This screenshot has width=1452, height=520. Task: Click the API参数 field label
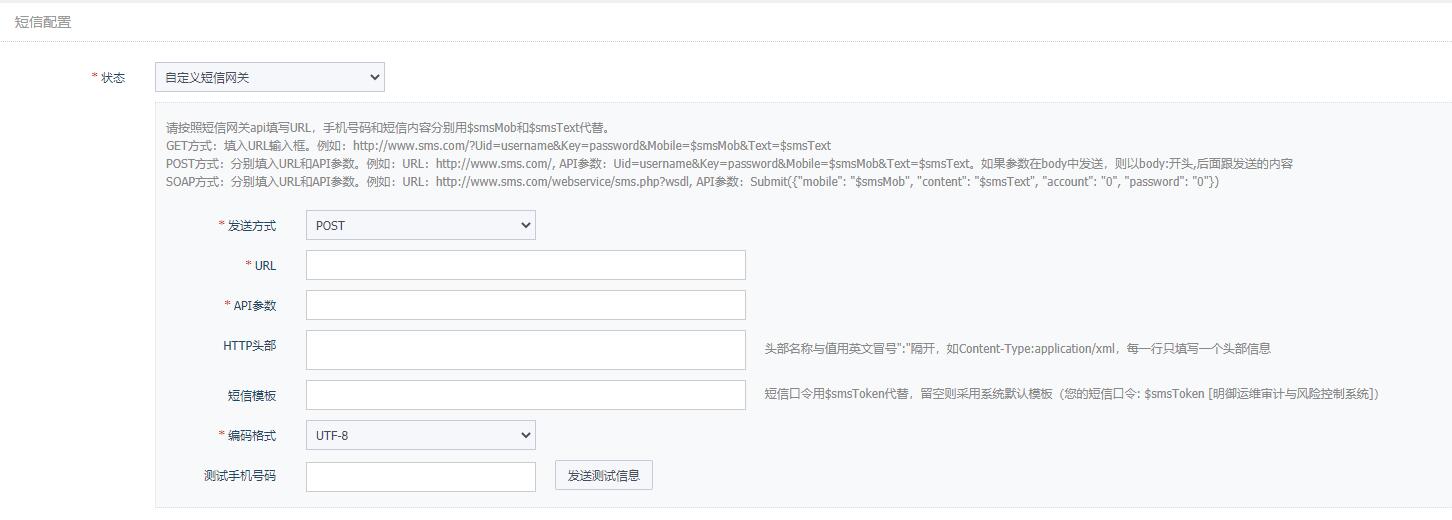coord(254,306)
